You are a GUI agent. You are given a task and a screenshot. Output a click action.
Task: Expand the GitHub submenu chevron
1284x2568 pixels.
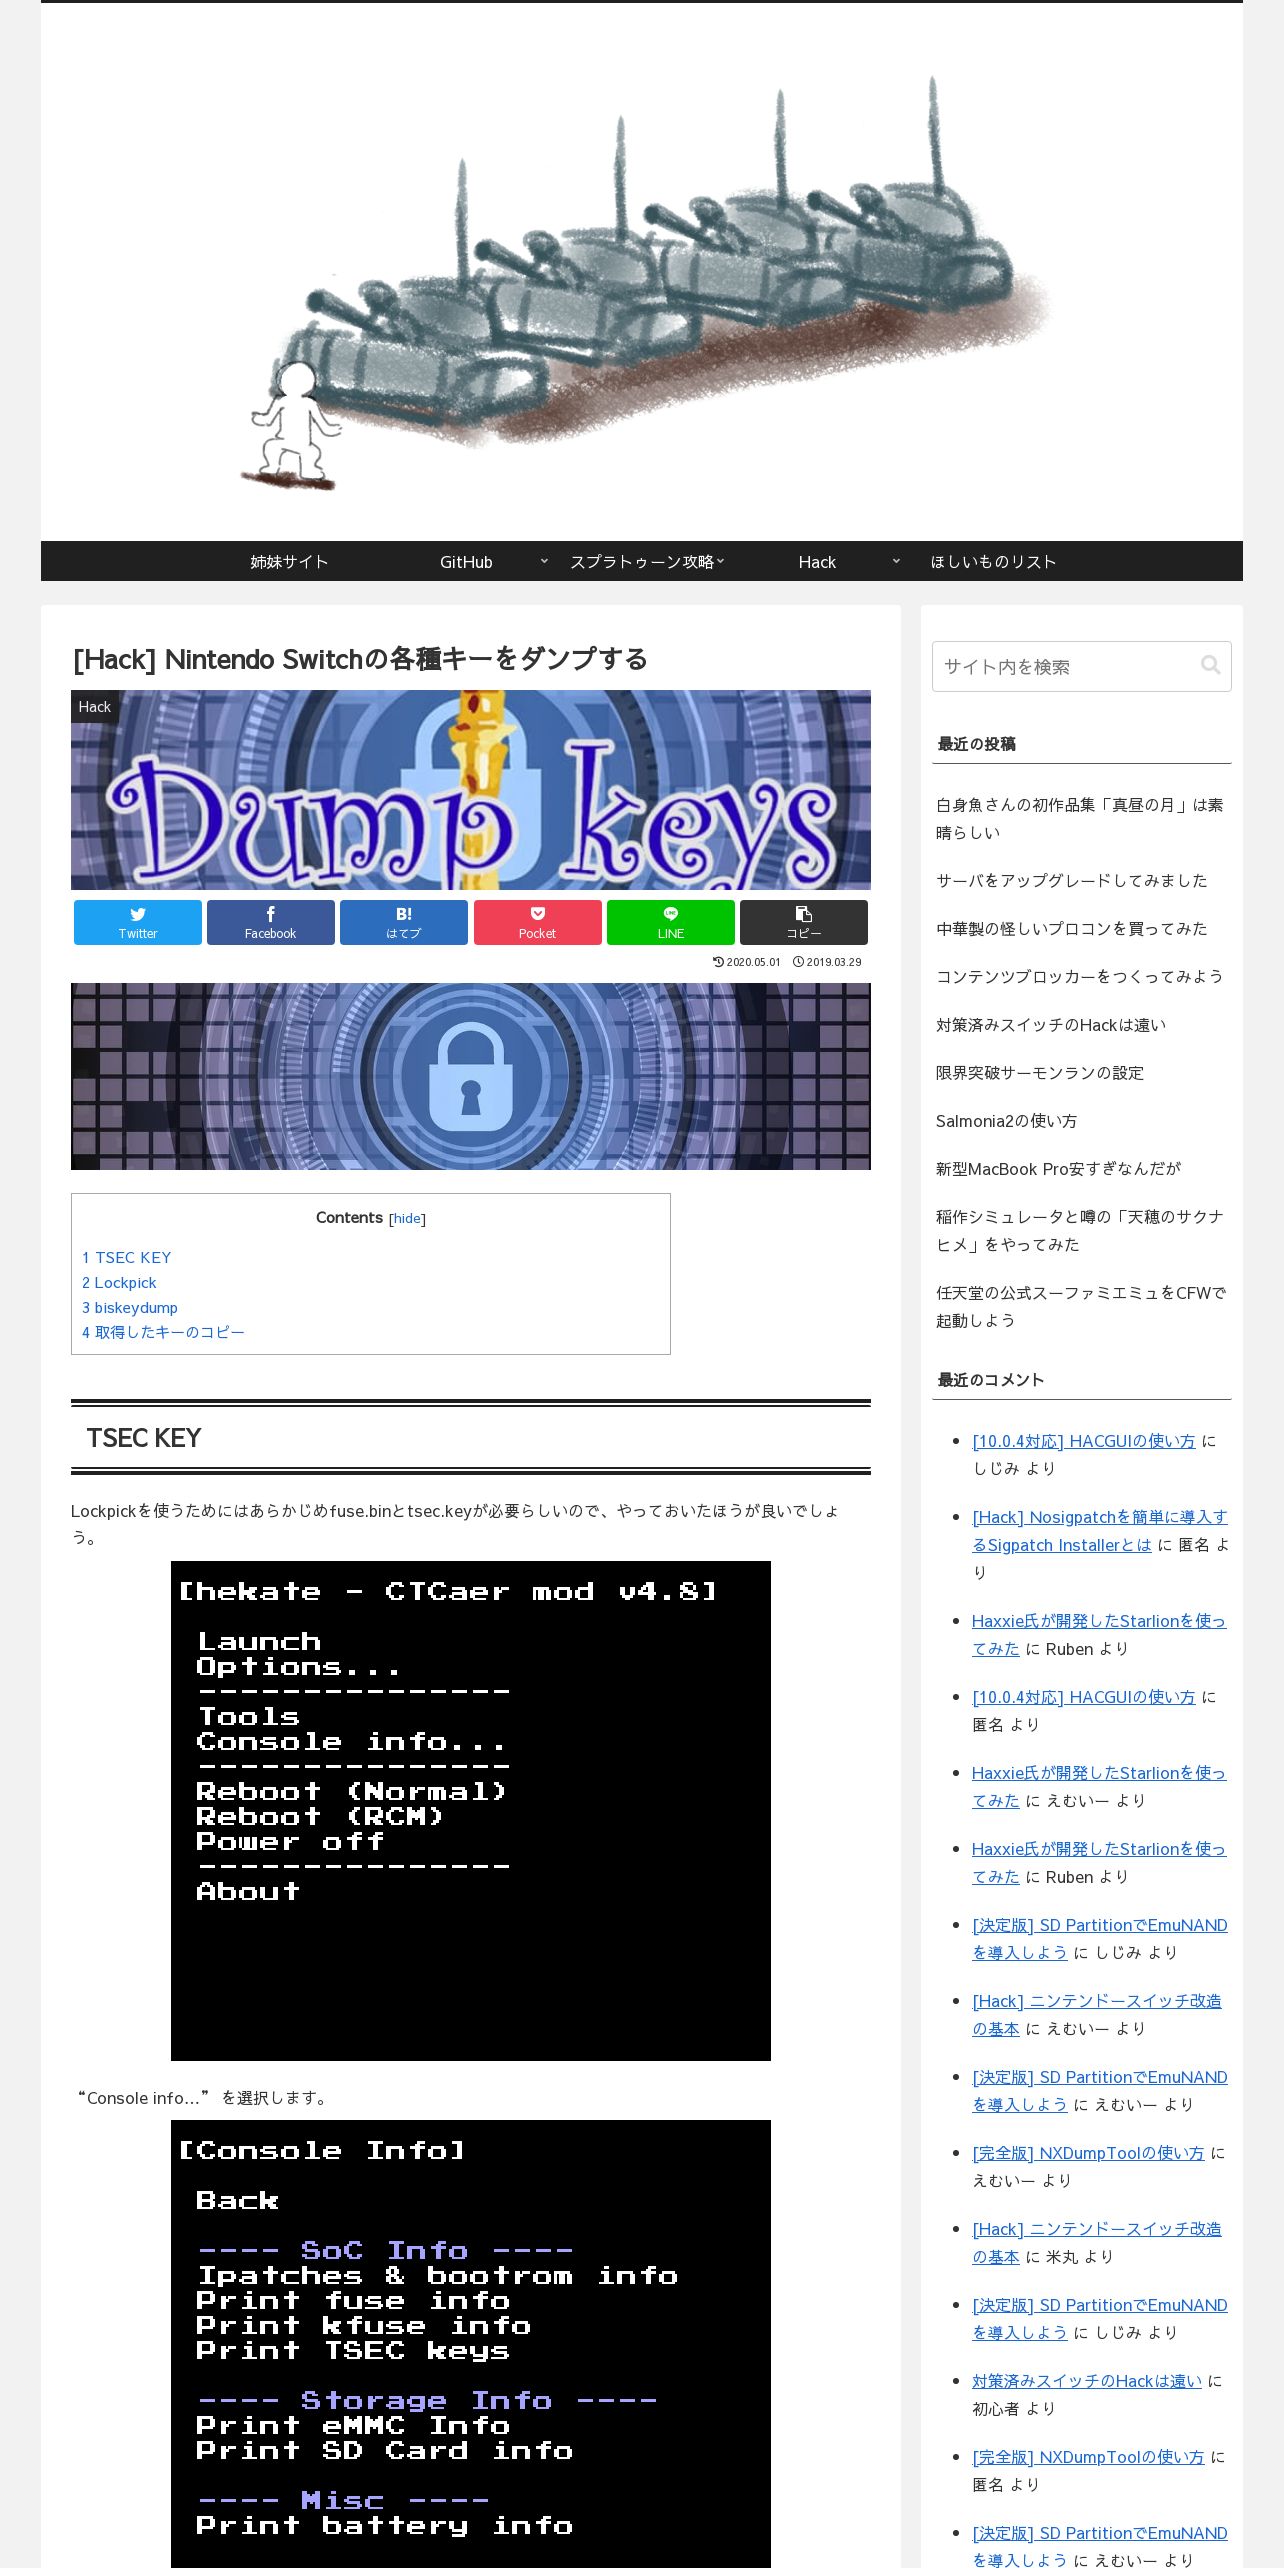(544, 561)
